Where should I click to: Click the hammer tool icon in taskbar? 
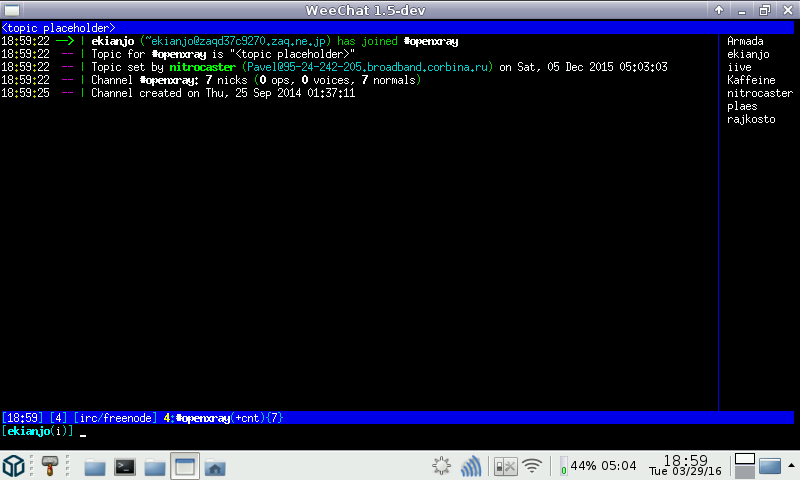(x=49, y=465)
